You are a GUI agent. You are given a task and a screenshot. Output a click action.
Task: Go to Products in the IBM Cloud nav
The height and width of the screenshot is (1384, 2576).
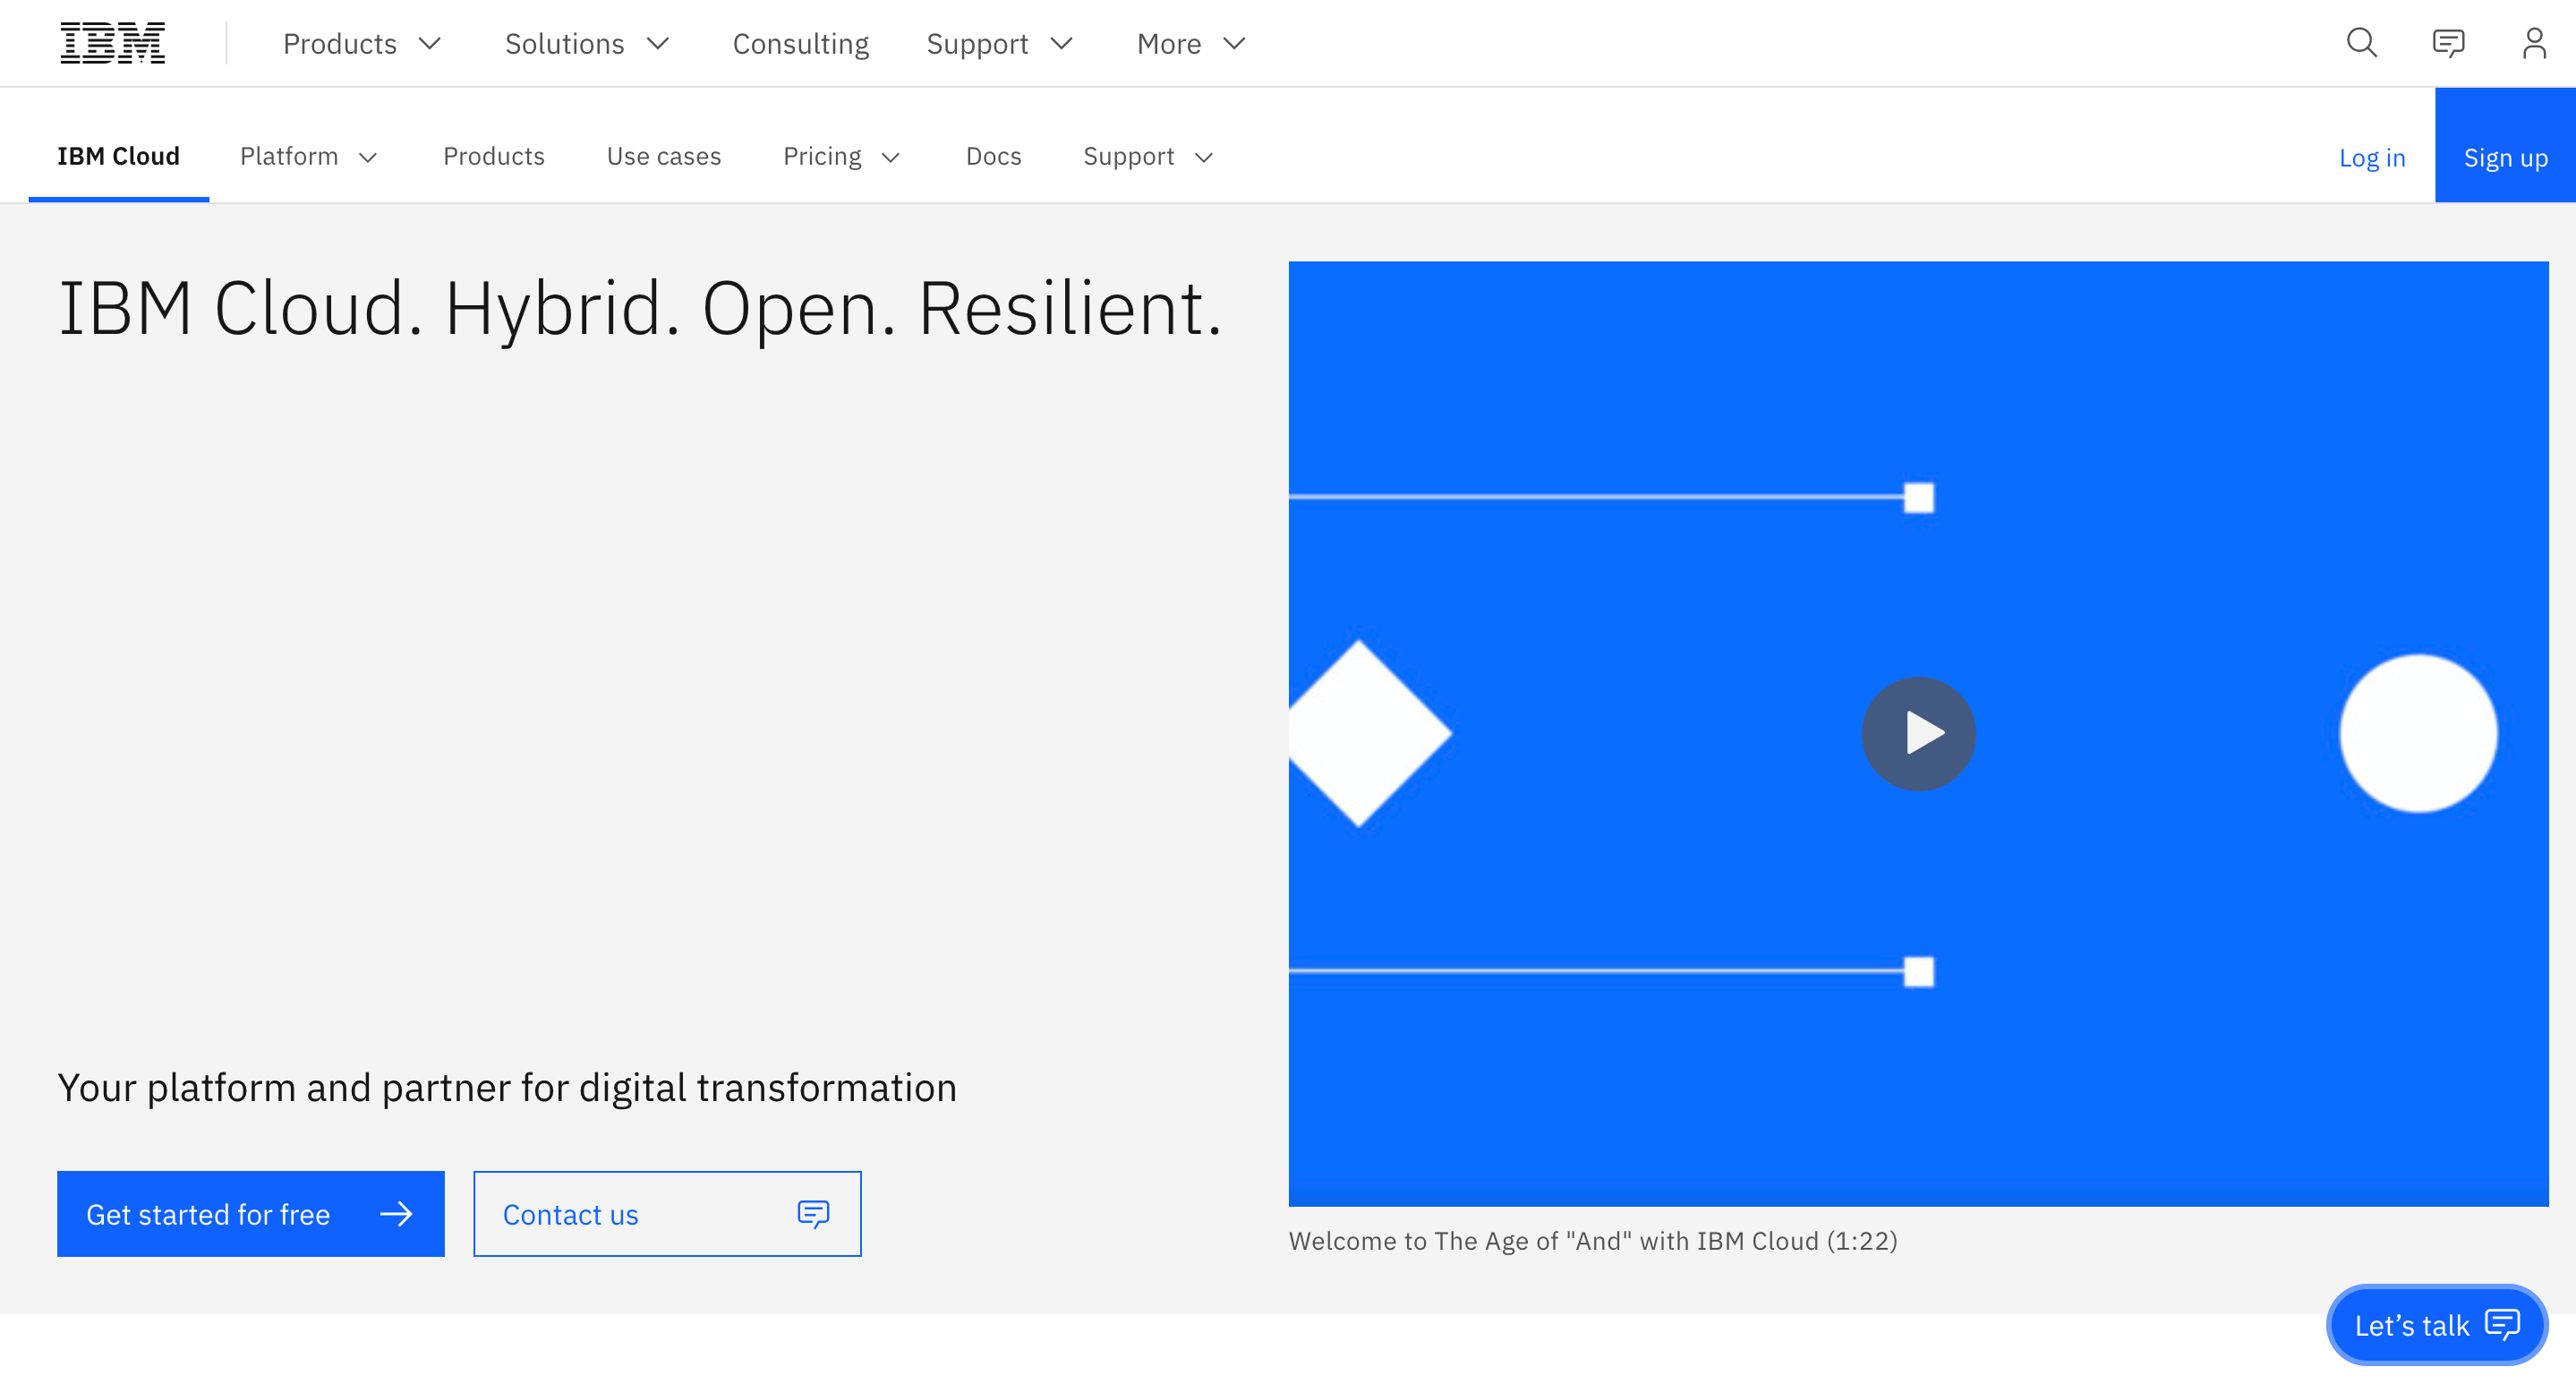[x=494, y=156]
